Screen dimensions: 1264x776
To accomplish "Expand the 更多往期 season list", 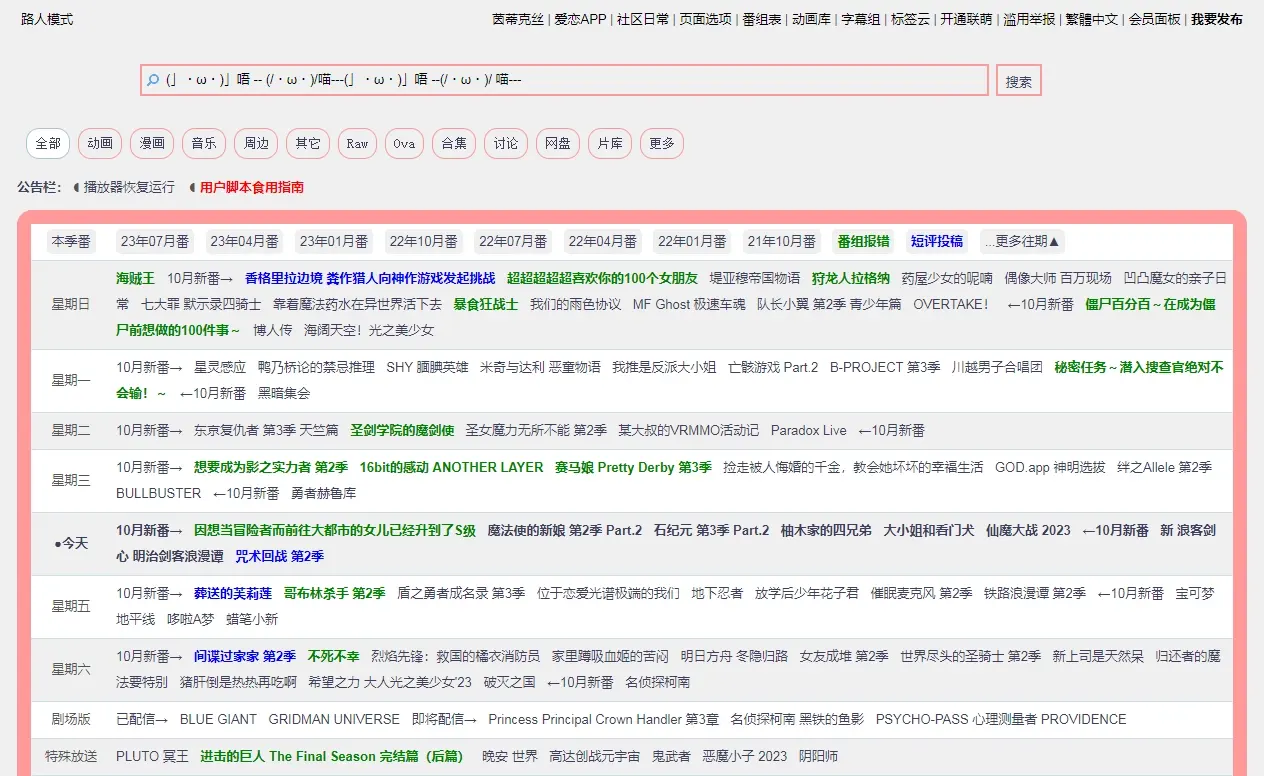I will pos(1021,241).
